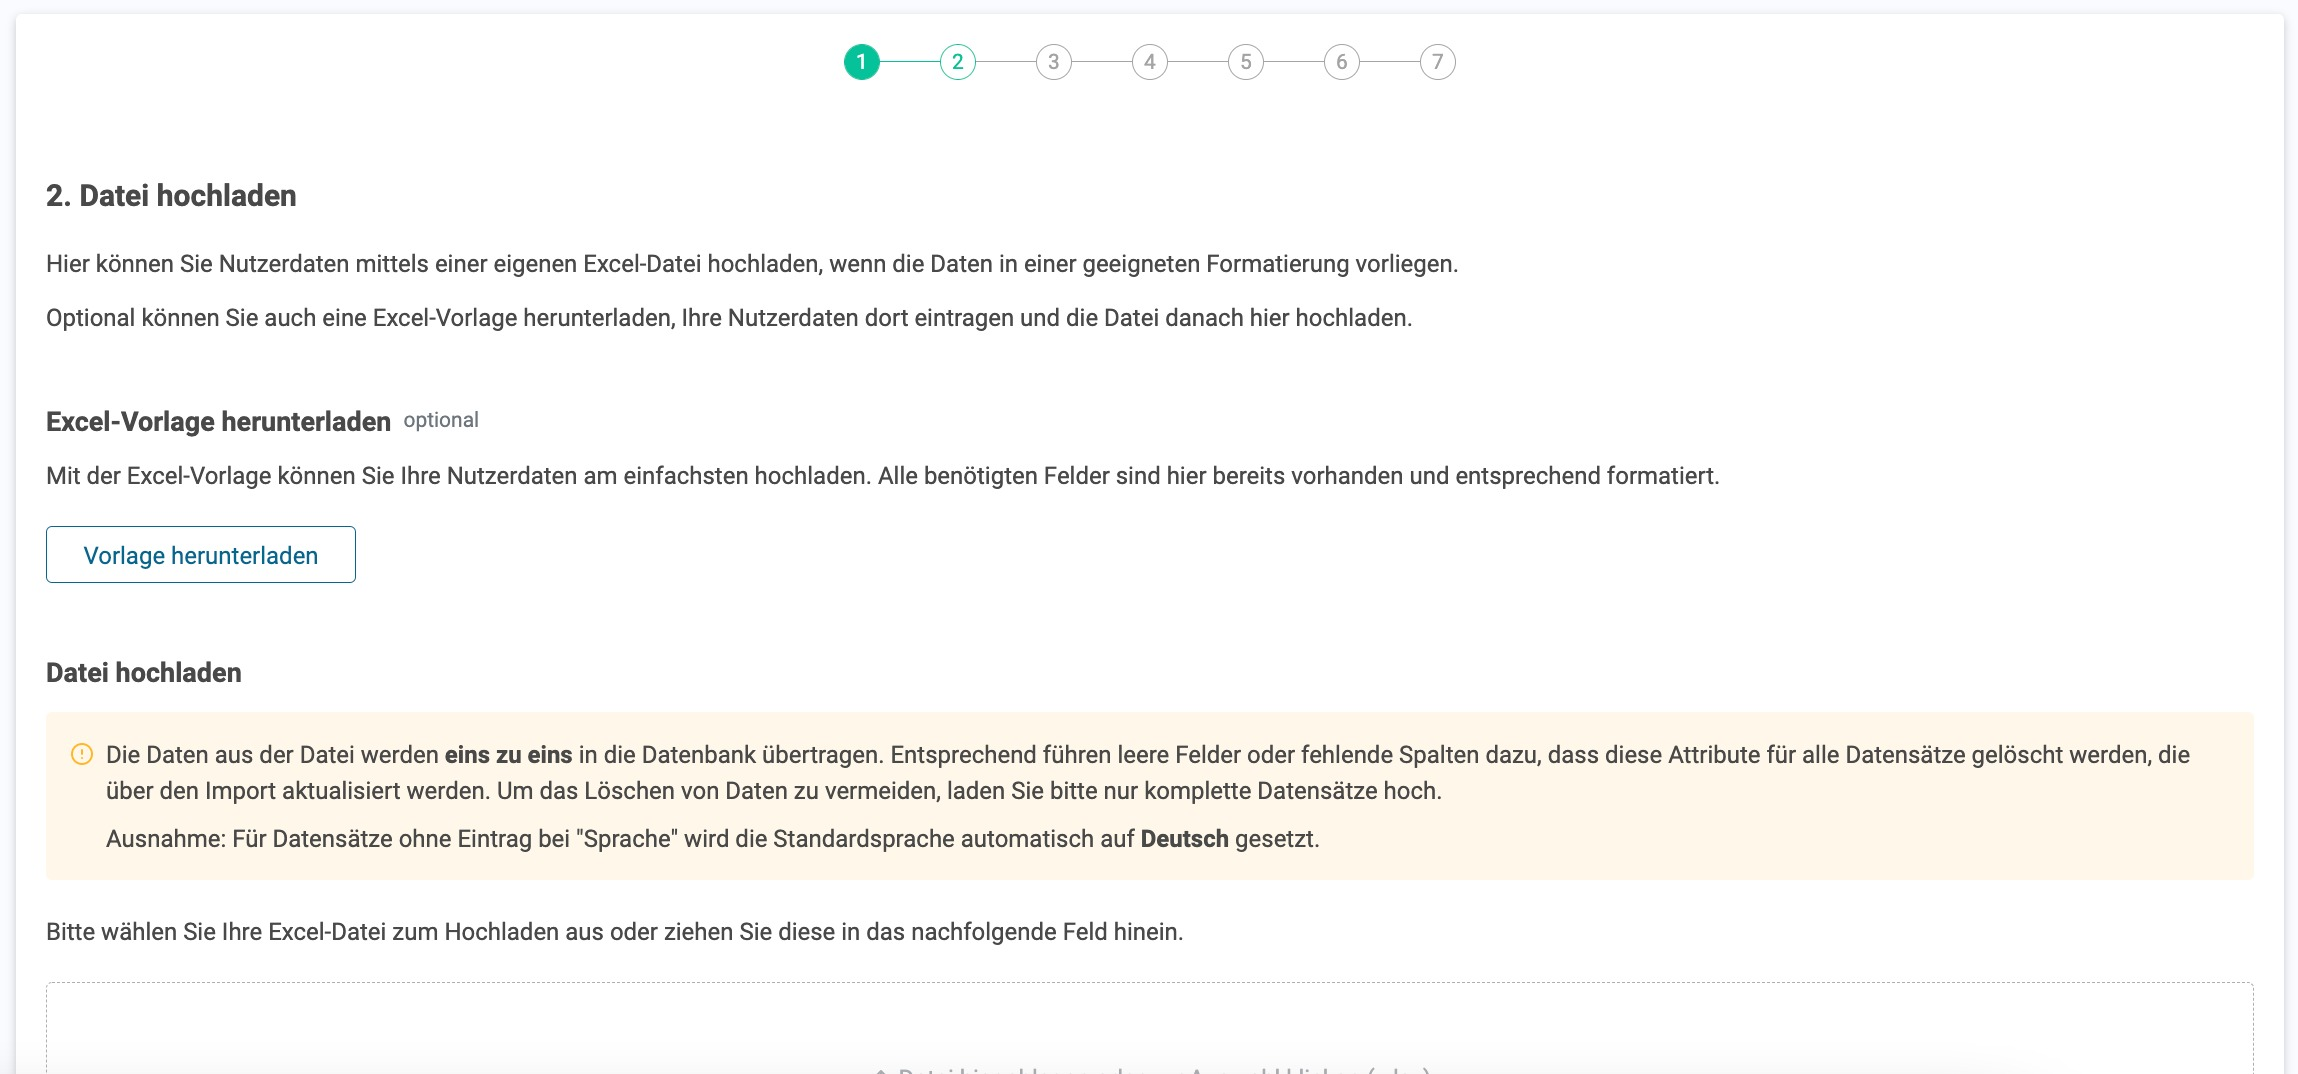2298x1074 pixels.
Task: Click the 'optional' label beside the heading
Action: (441, 421)
